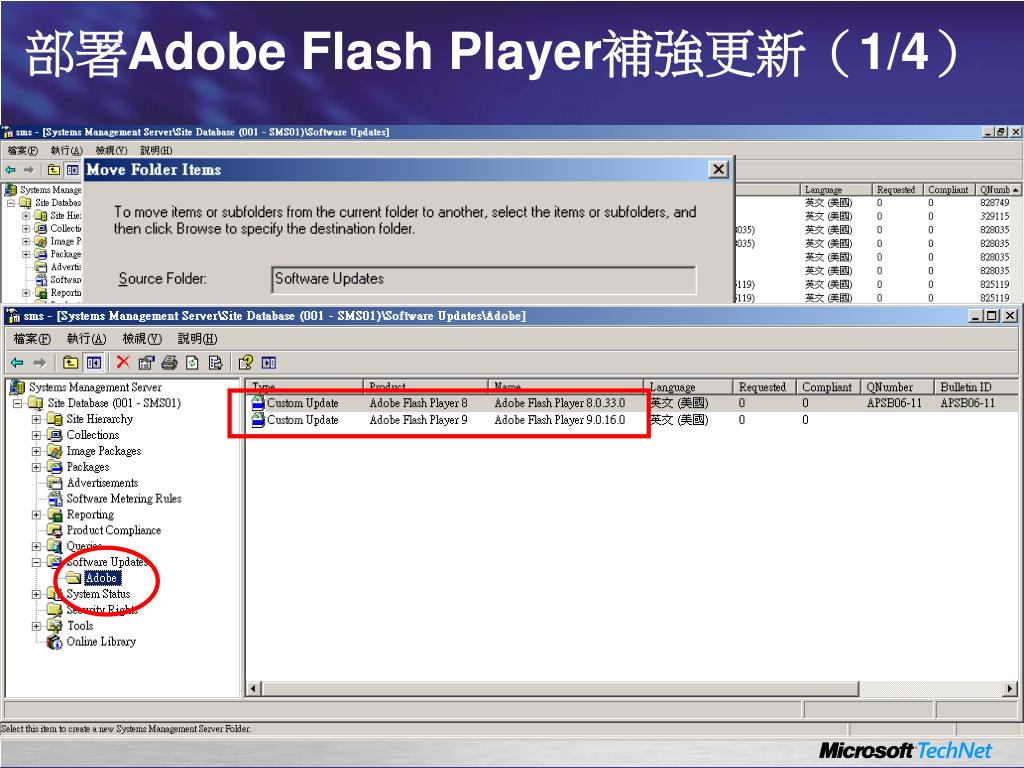This screenshot has height=768, width=1024.
Task: Click the Product Compliance node icon
Action: pyautogui.click(x=55, y=530)
